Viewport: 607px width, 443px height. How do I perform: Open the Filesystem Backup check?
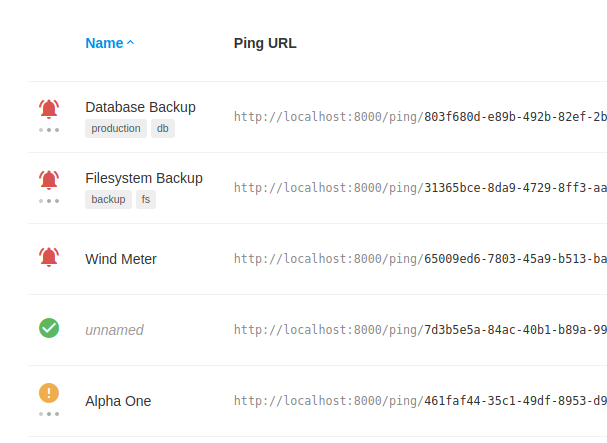click(144, 178)
